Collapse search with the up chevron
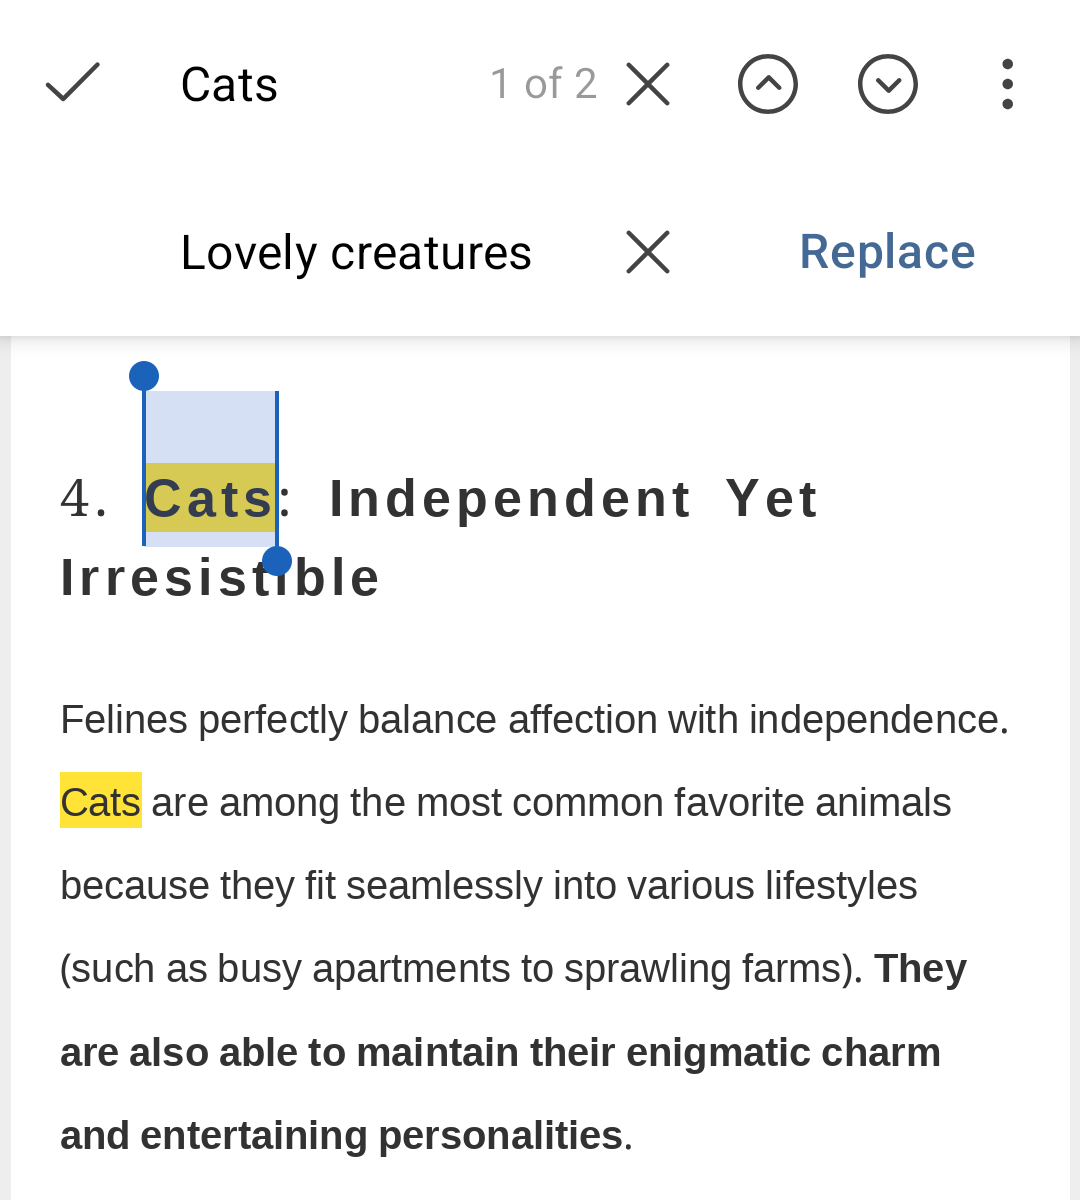Screen dimensions: 1080x1200 767,83
